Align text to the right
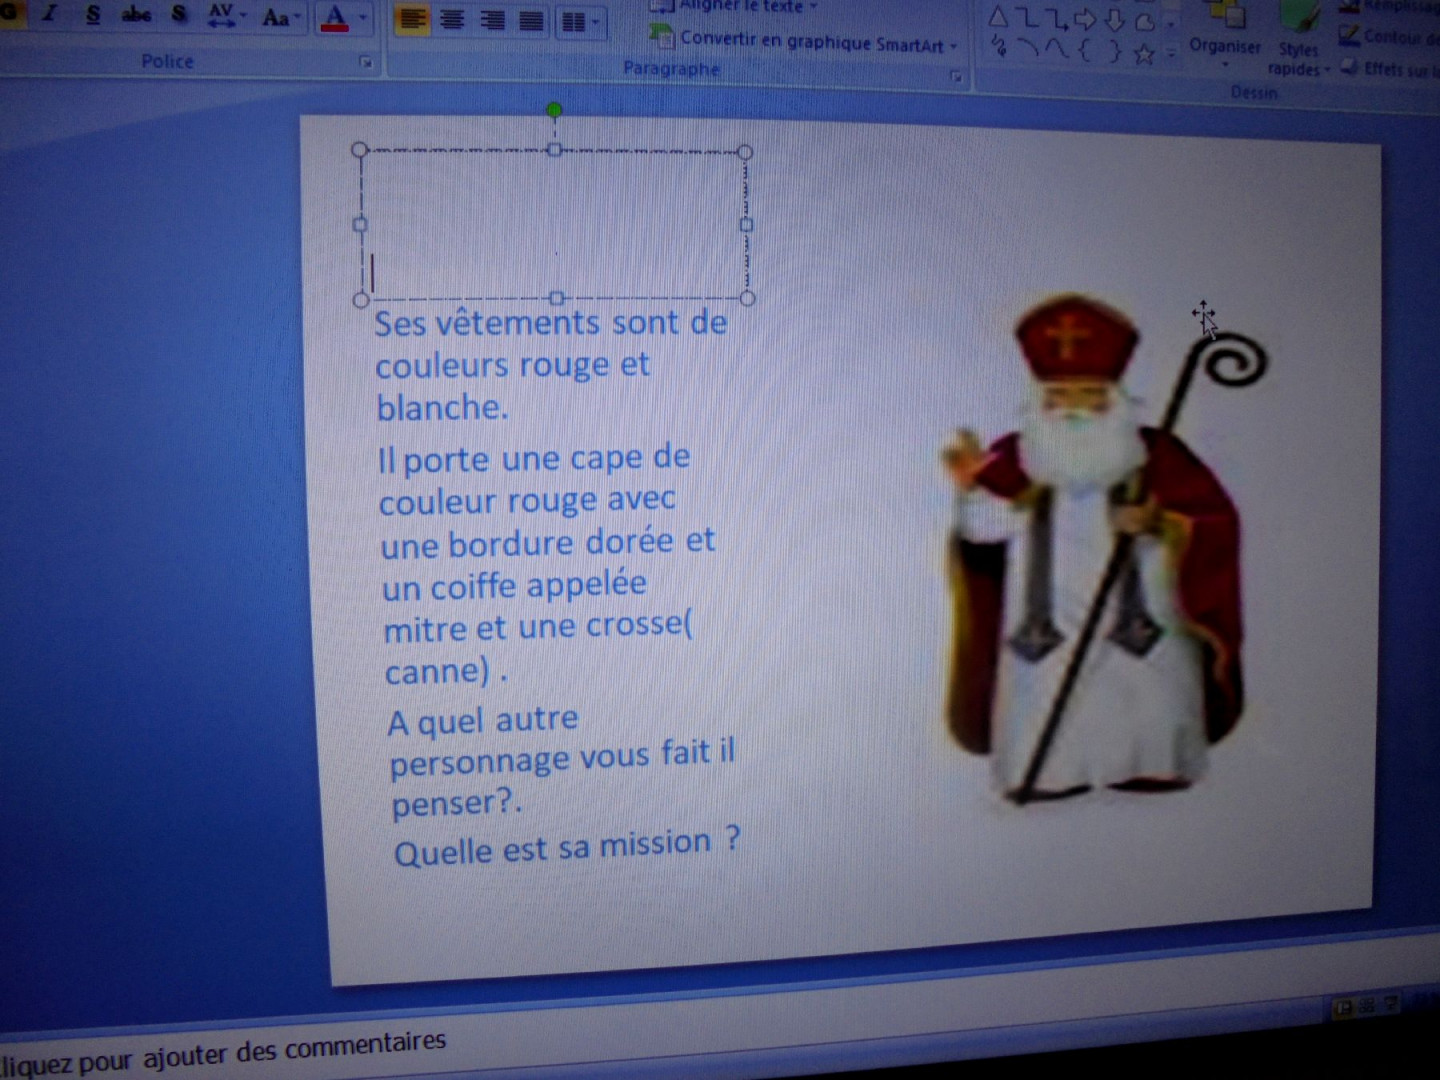 pyautogui.click(x=491, y=21)
